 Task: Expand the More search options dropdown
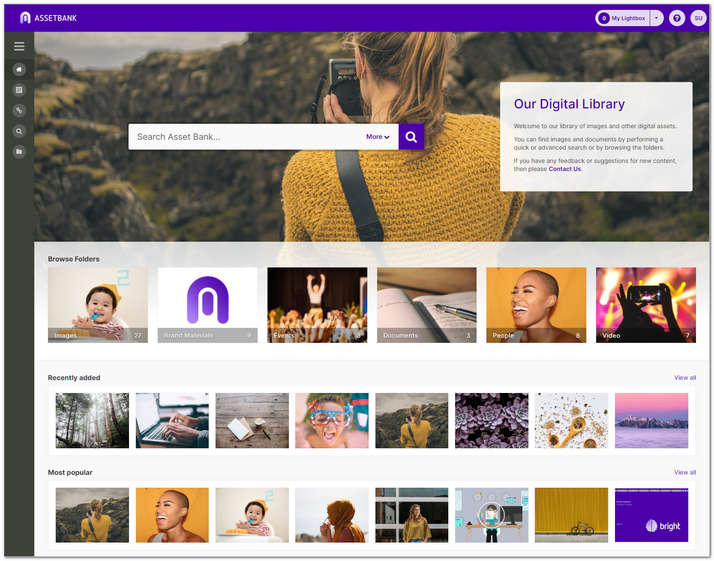click(377, 137)
